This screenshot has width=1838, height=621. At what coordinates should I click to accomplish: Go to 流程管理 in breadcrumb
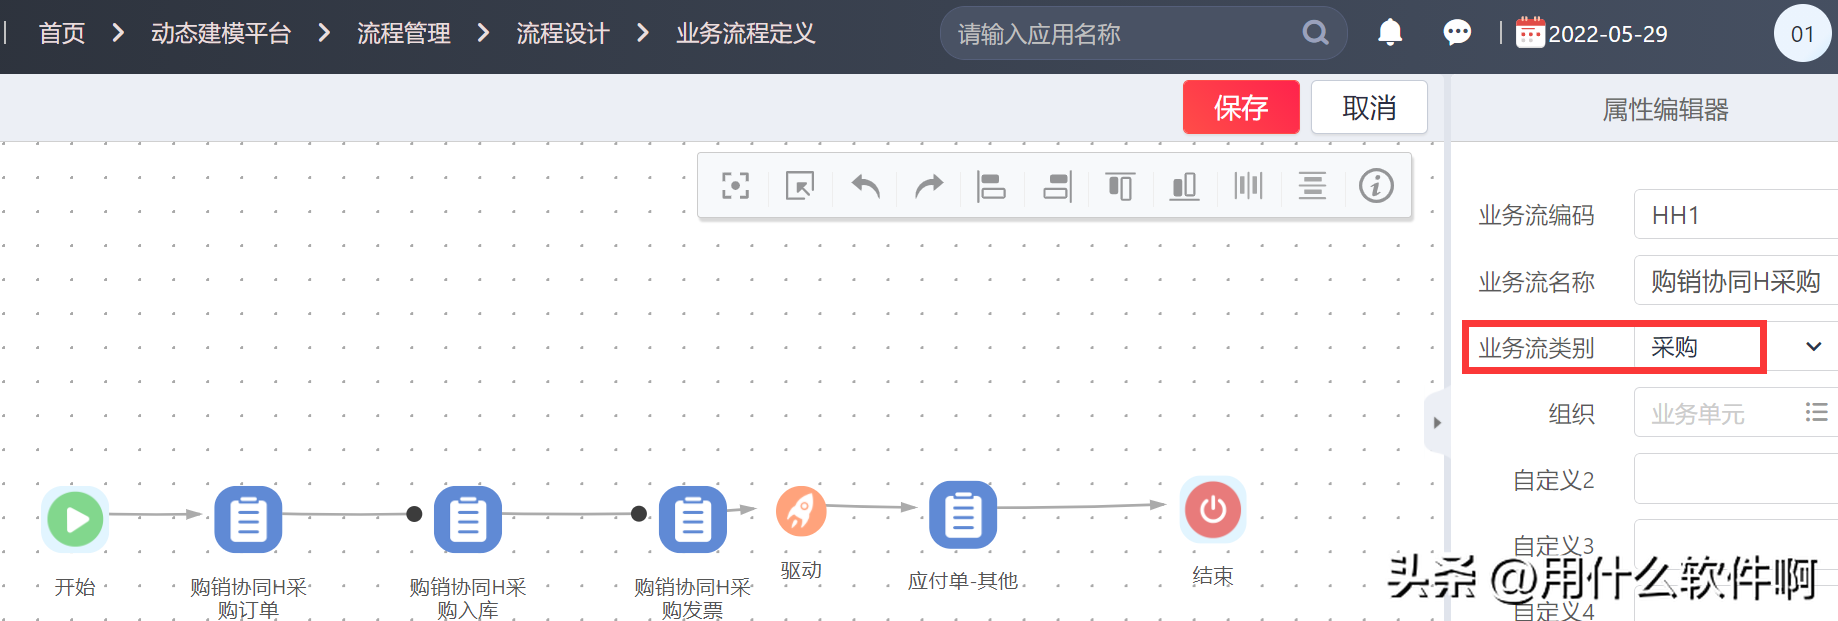pos(403,33)
